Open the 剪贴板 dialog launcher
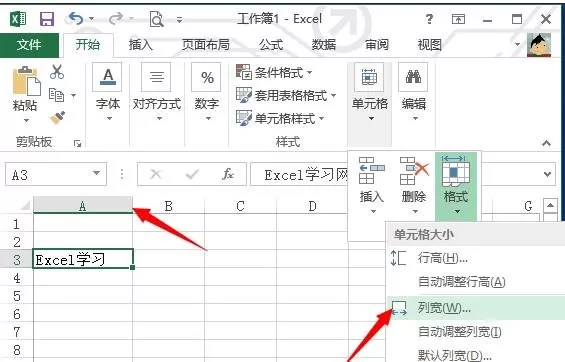Screen dimensions: 565x362 click(x=77, y=143)
